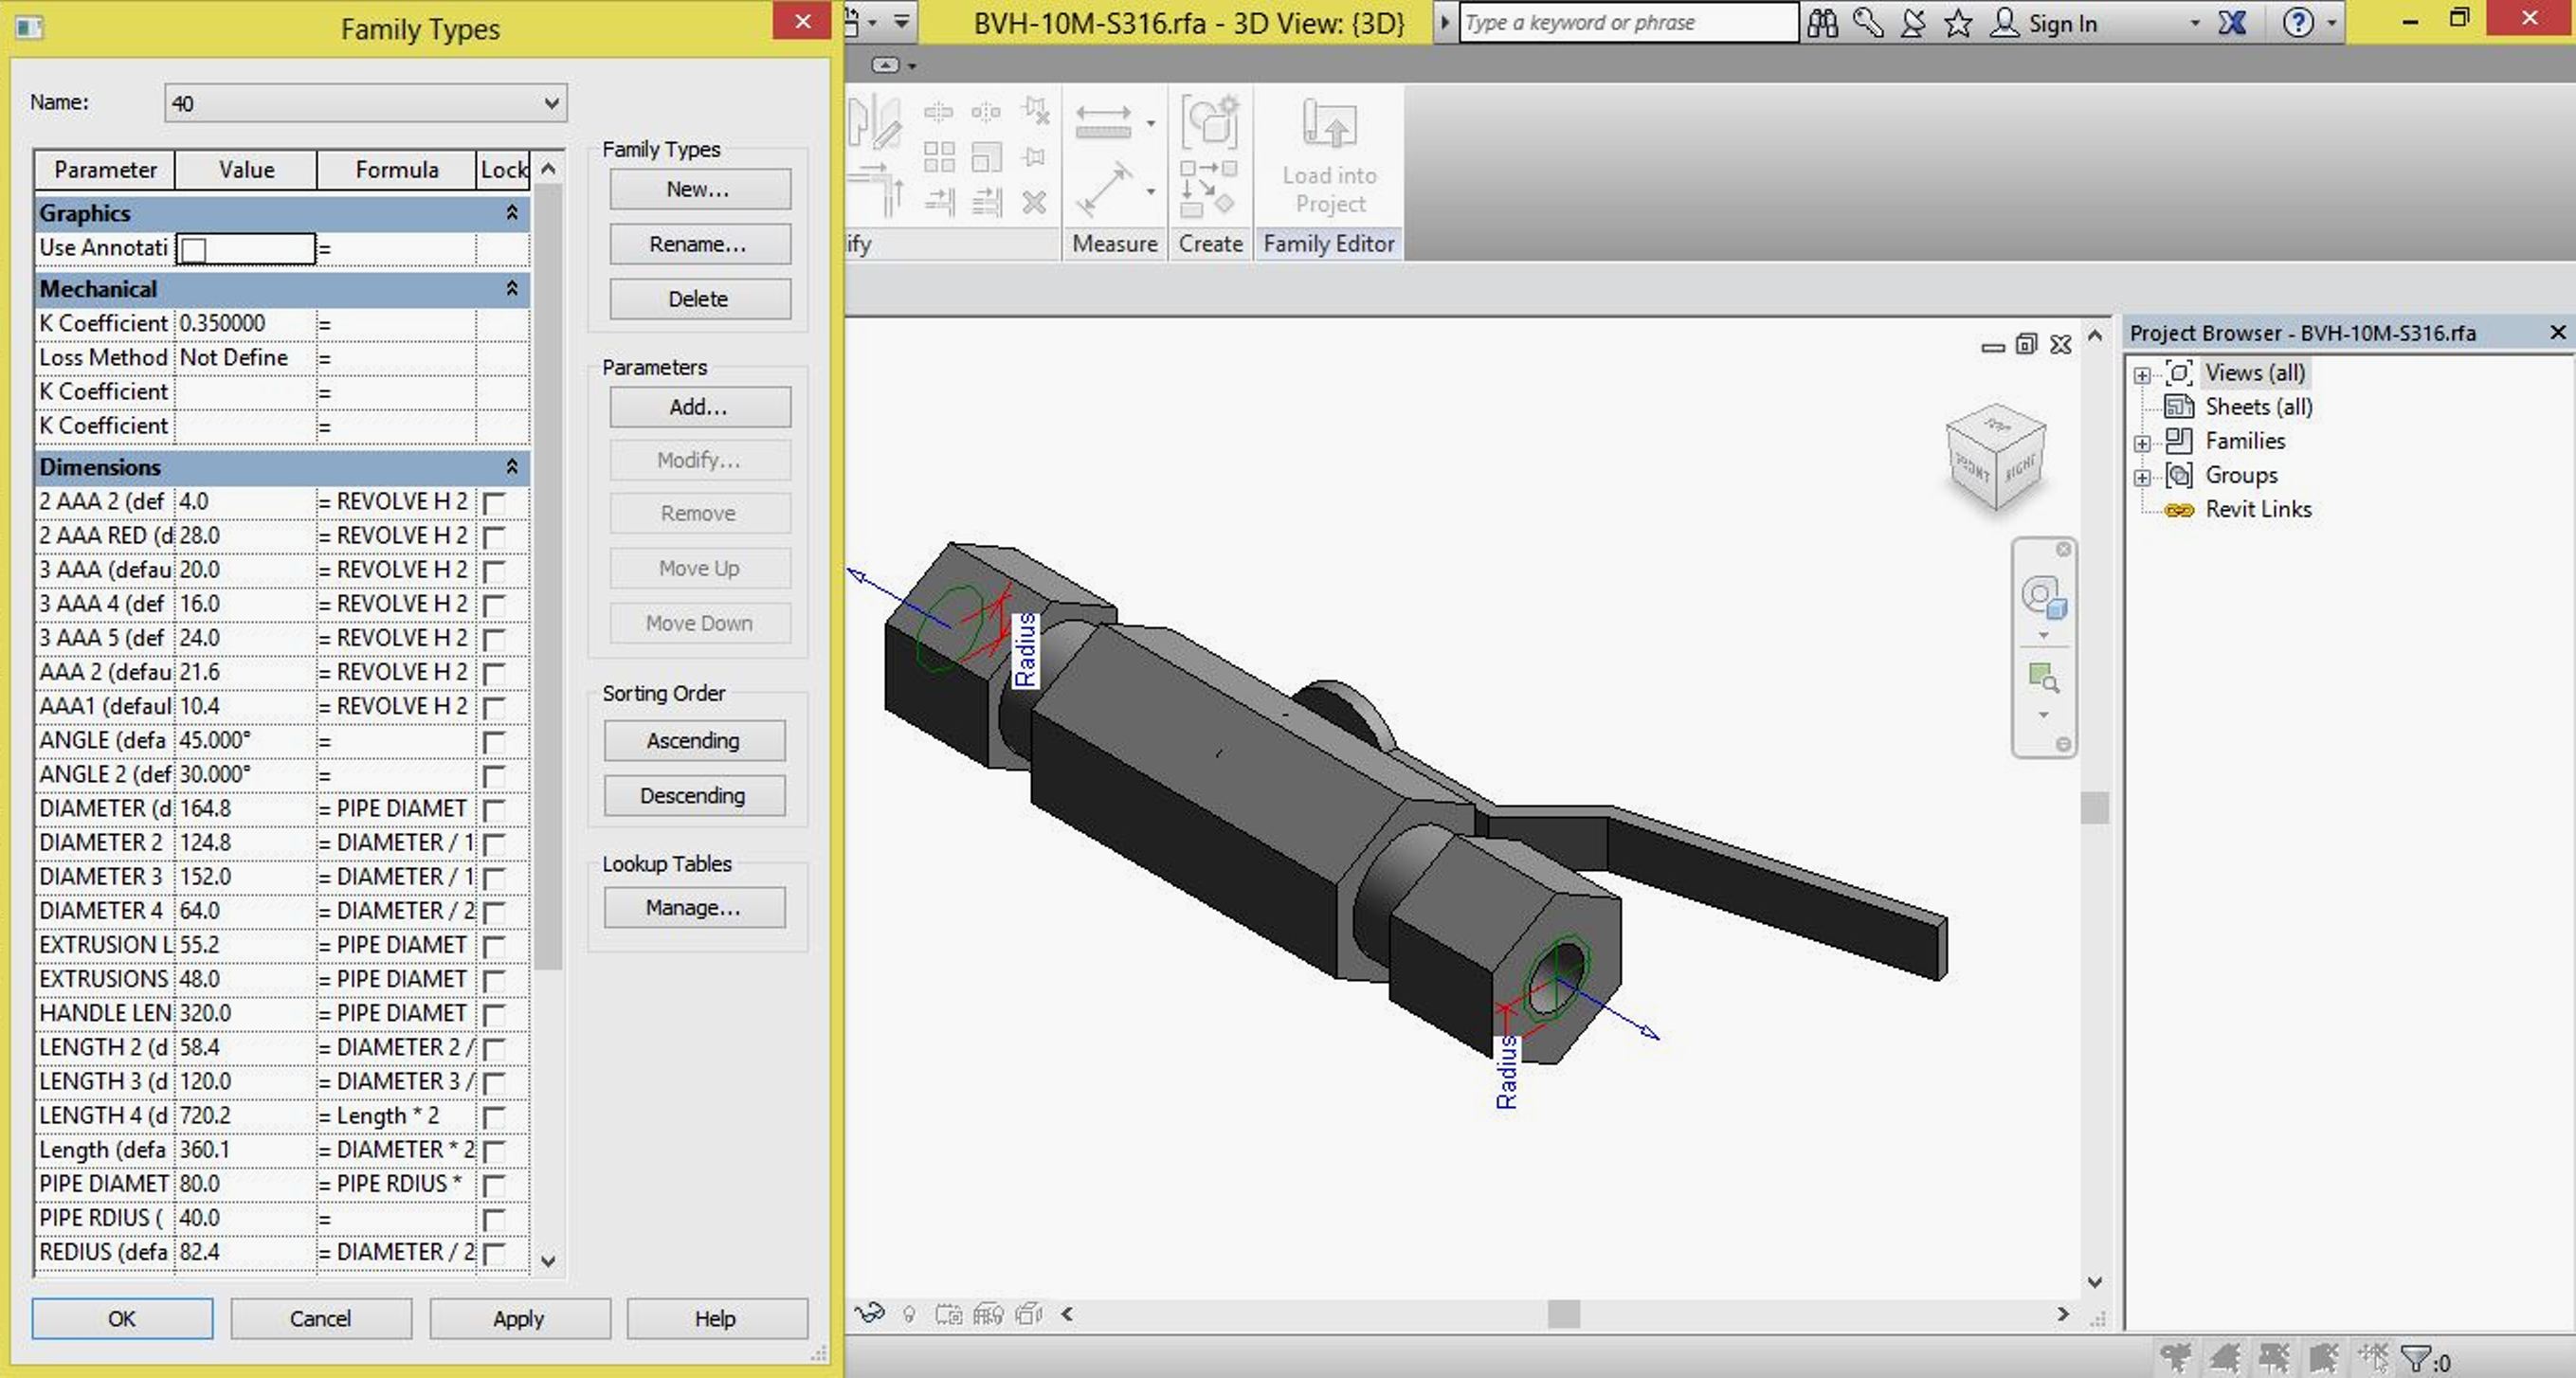Select Revit Links in Project Browser

coord(2258,509)
